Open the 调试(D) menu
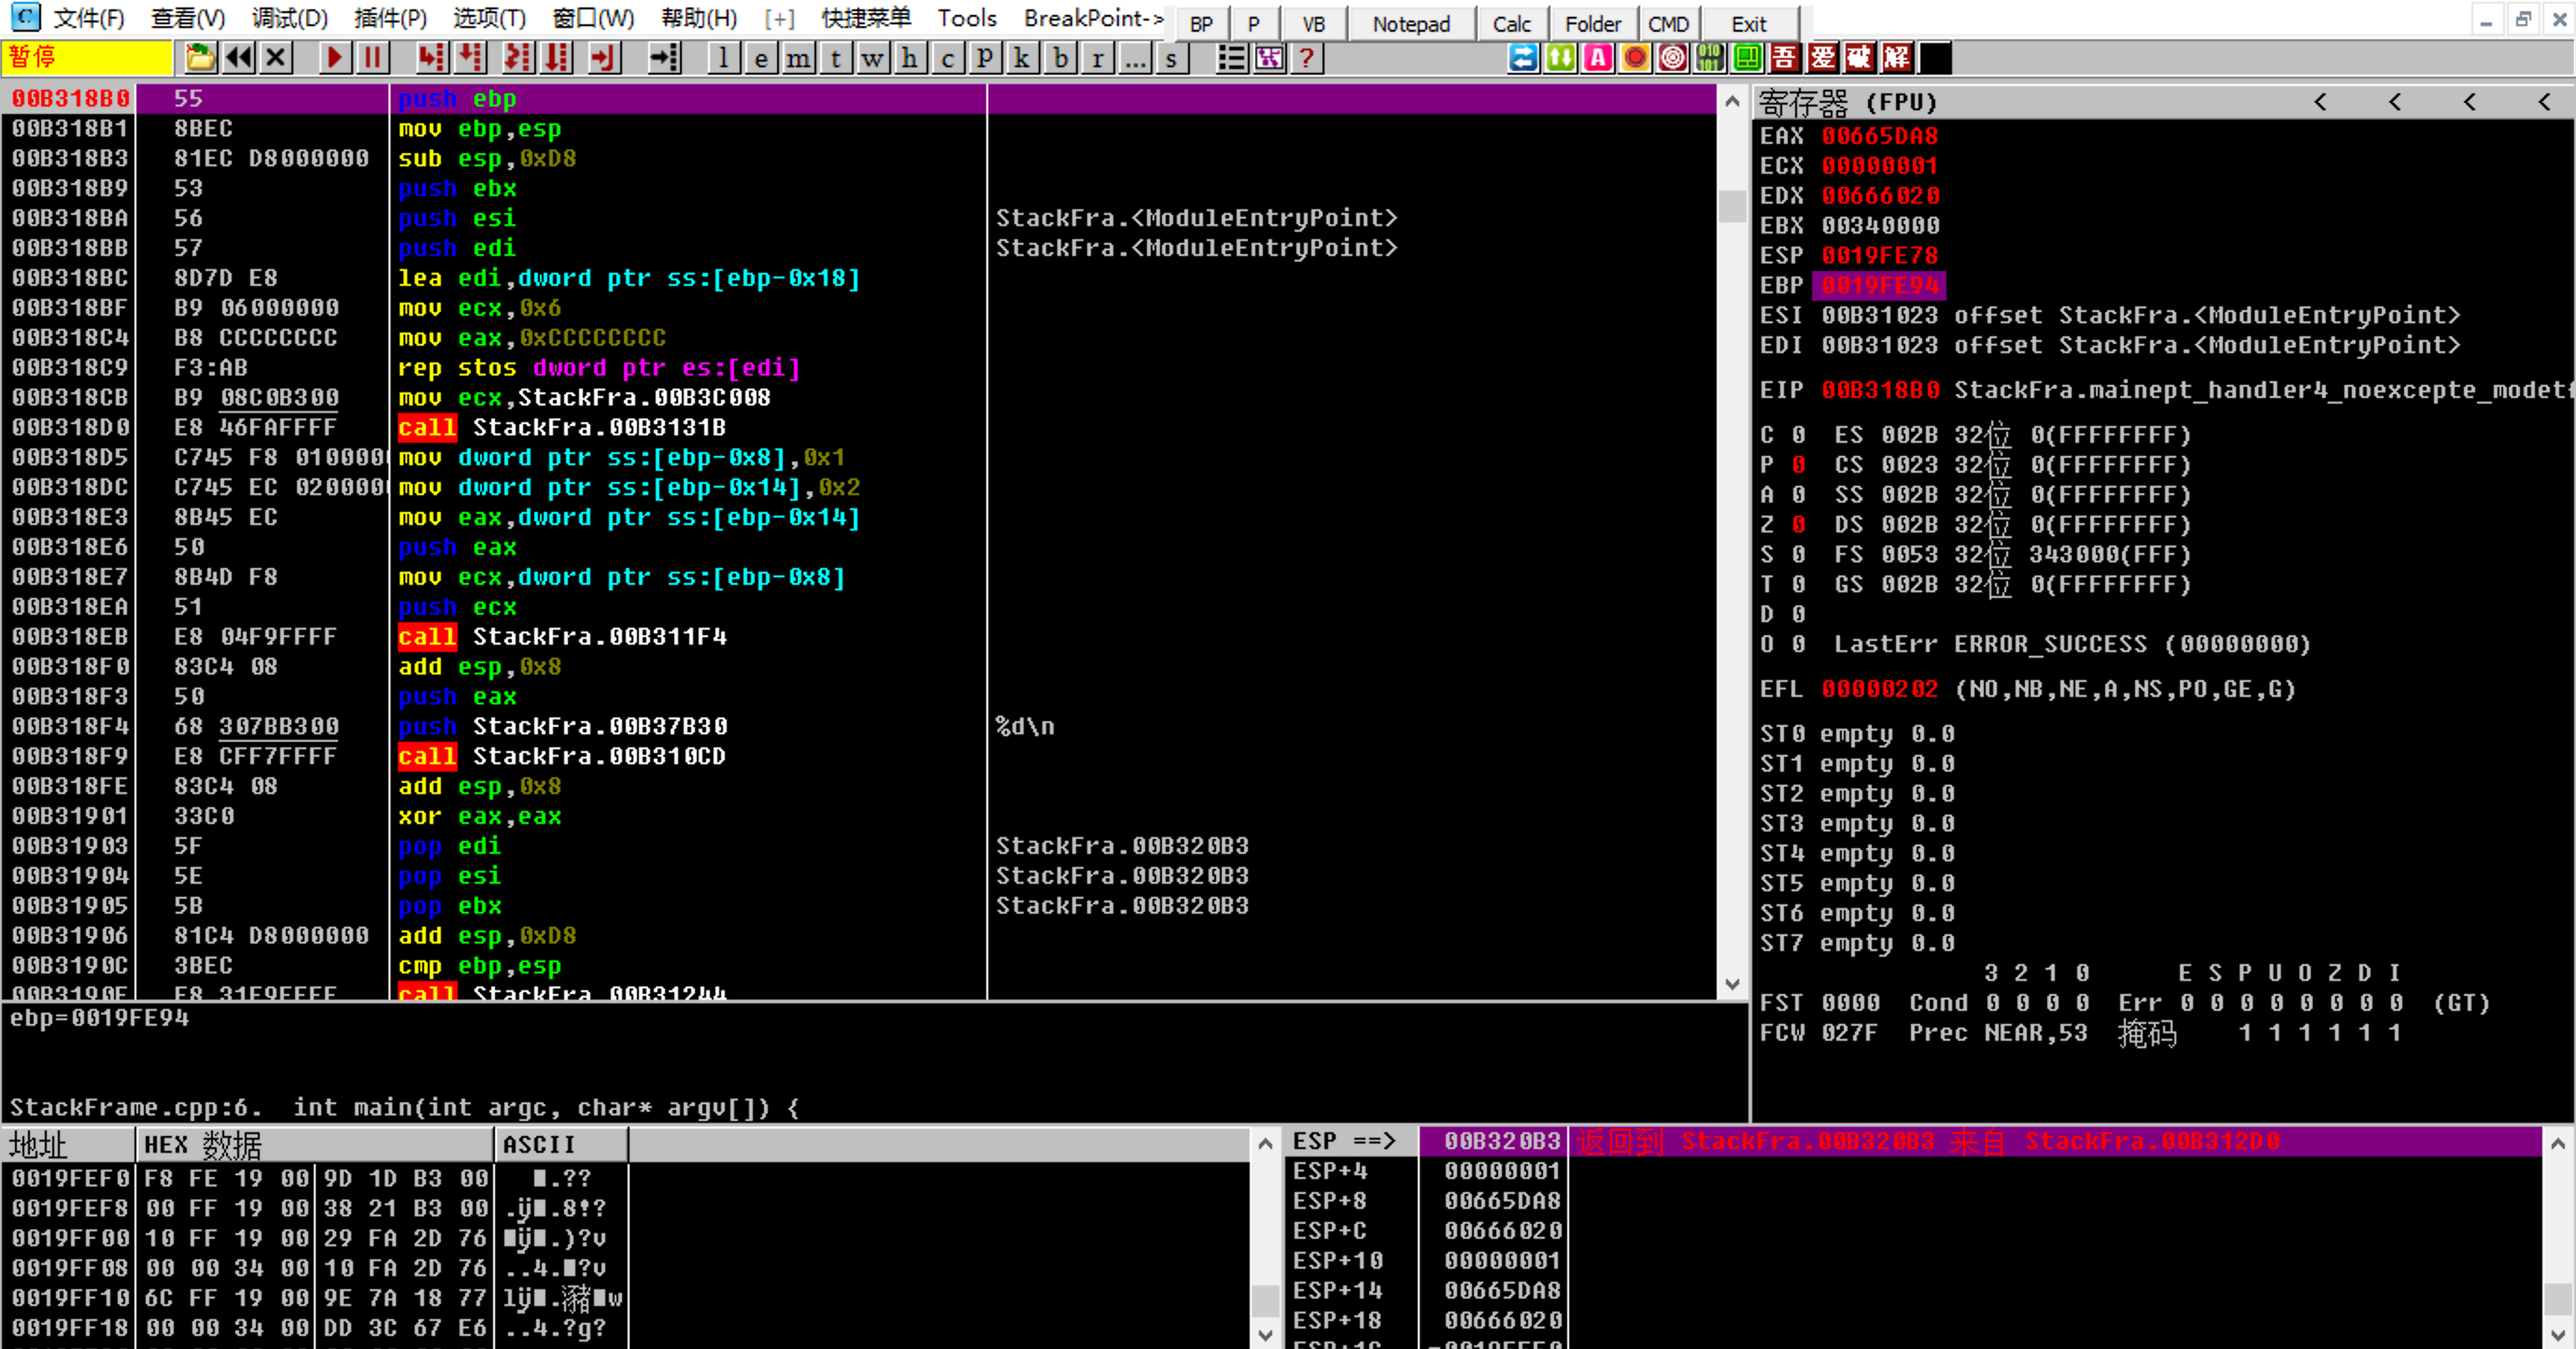 point(289,18)
